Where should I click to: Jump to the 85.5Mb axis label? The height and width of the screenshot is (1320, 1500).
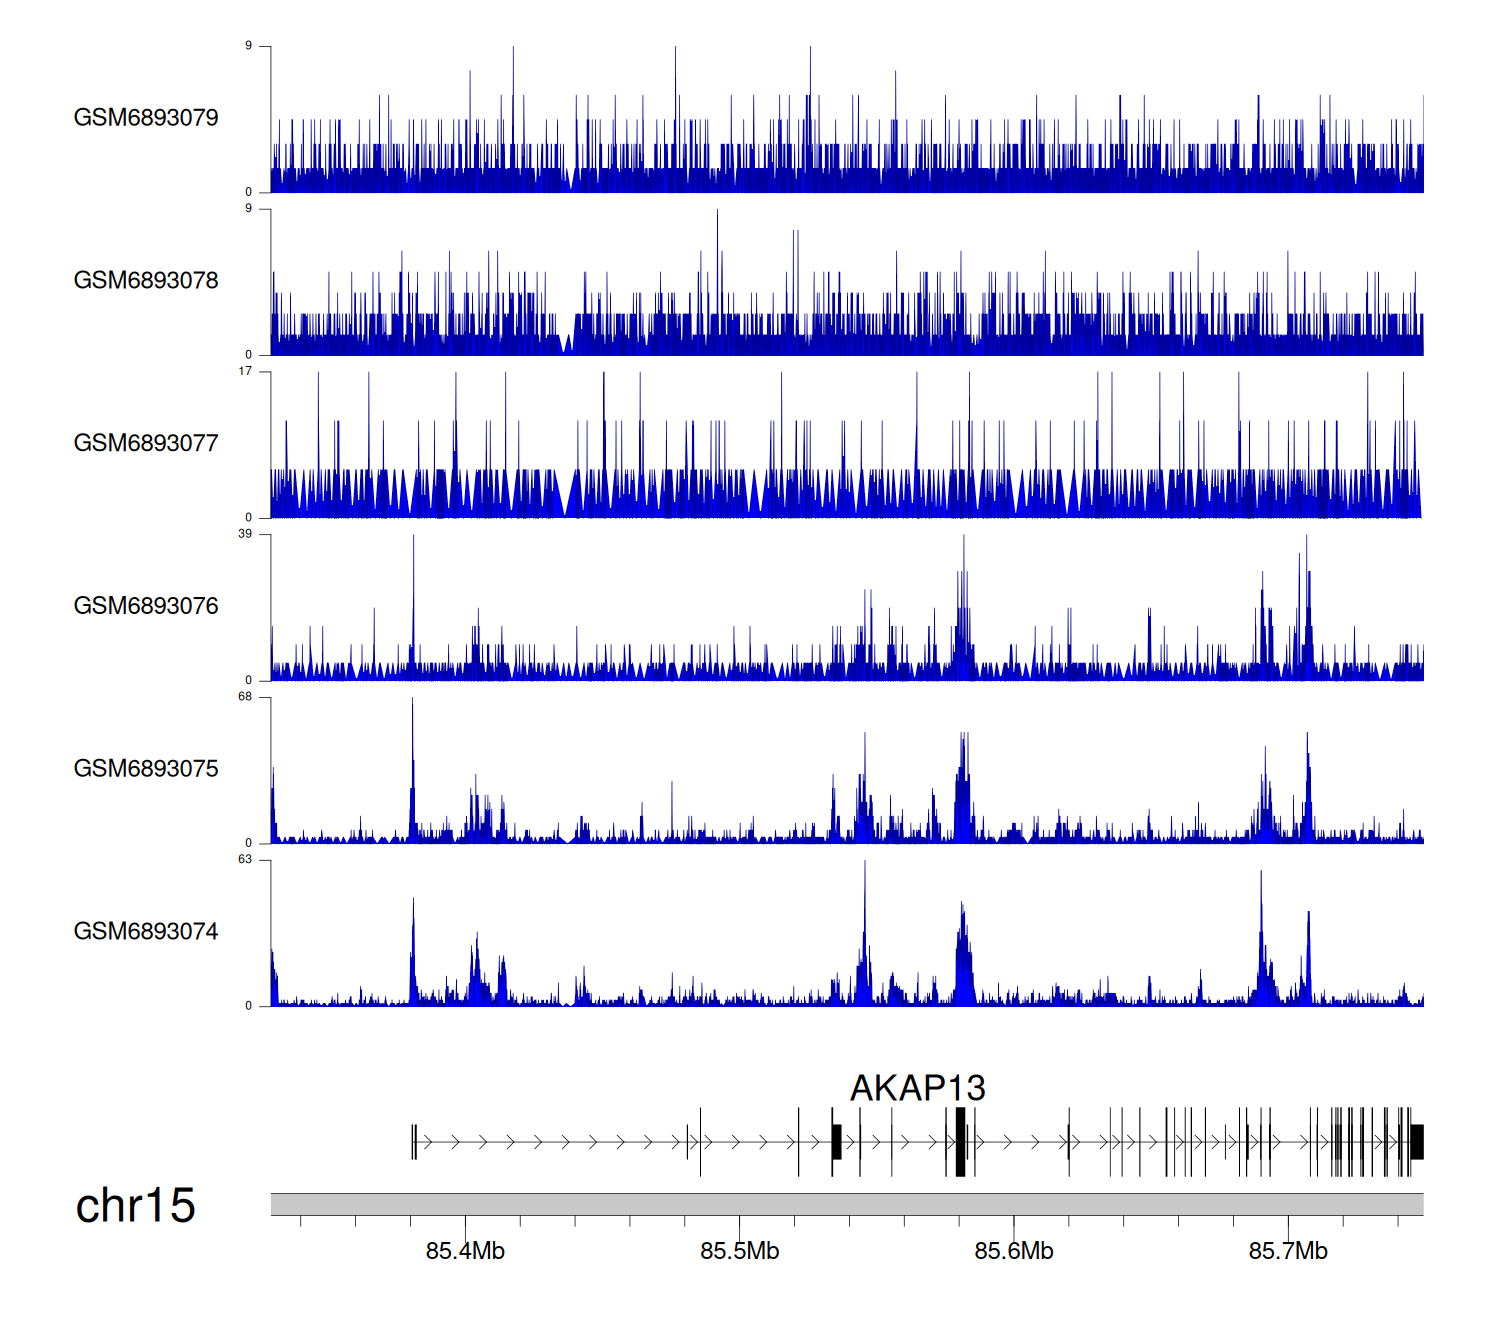739,1251
